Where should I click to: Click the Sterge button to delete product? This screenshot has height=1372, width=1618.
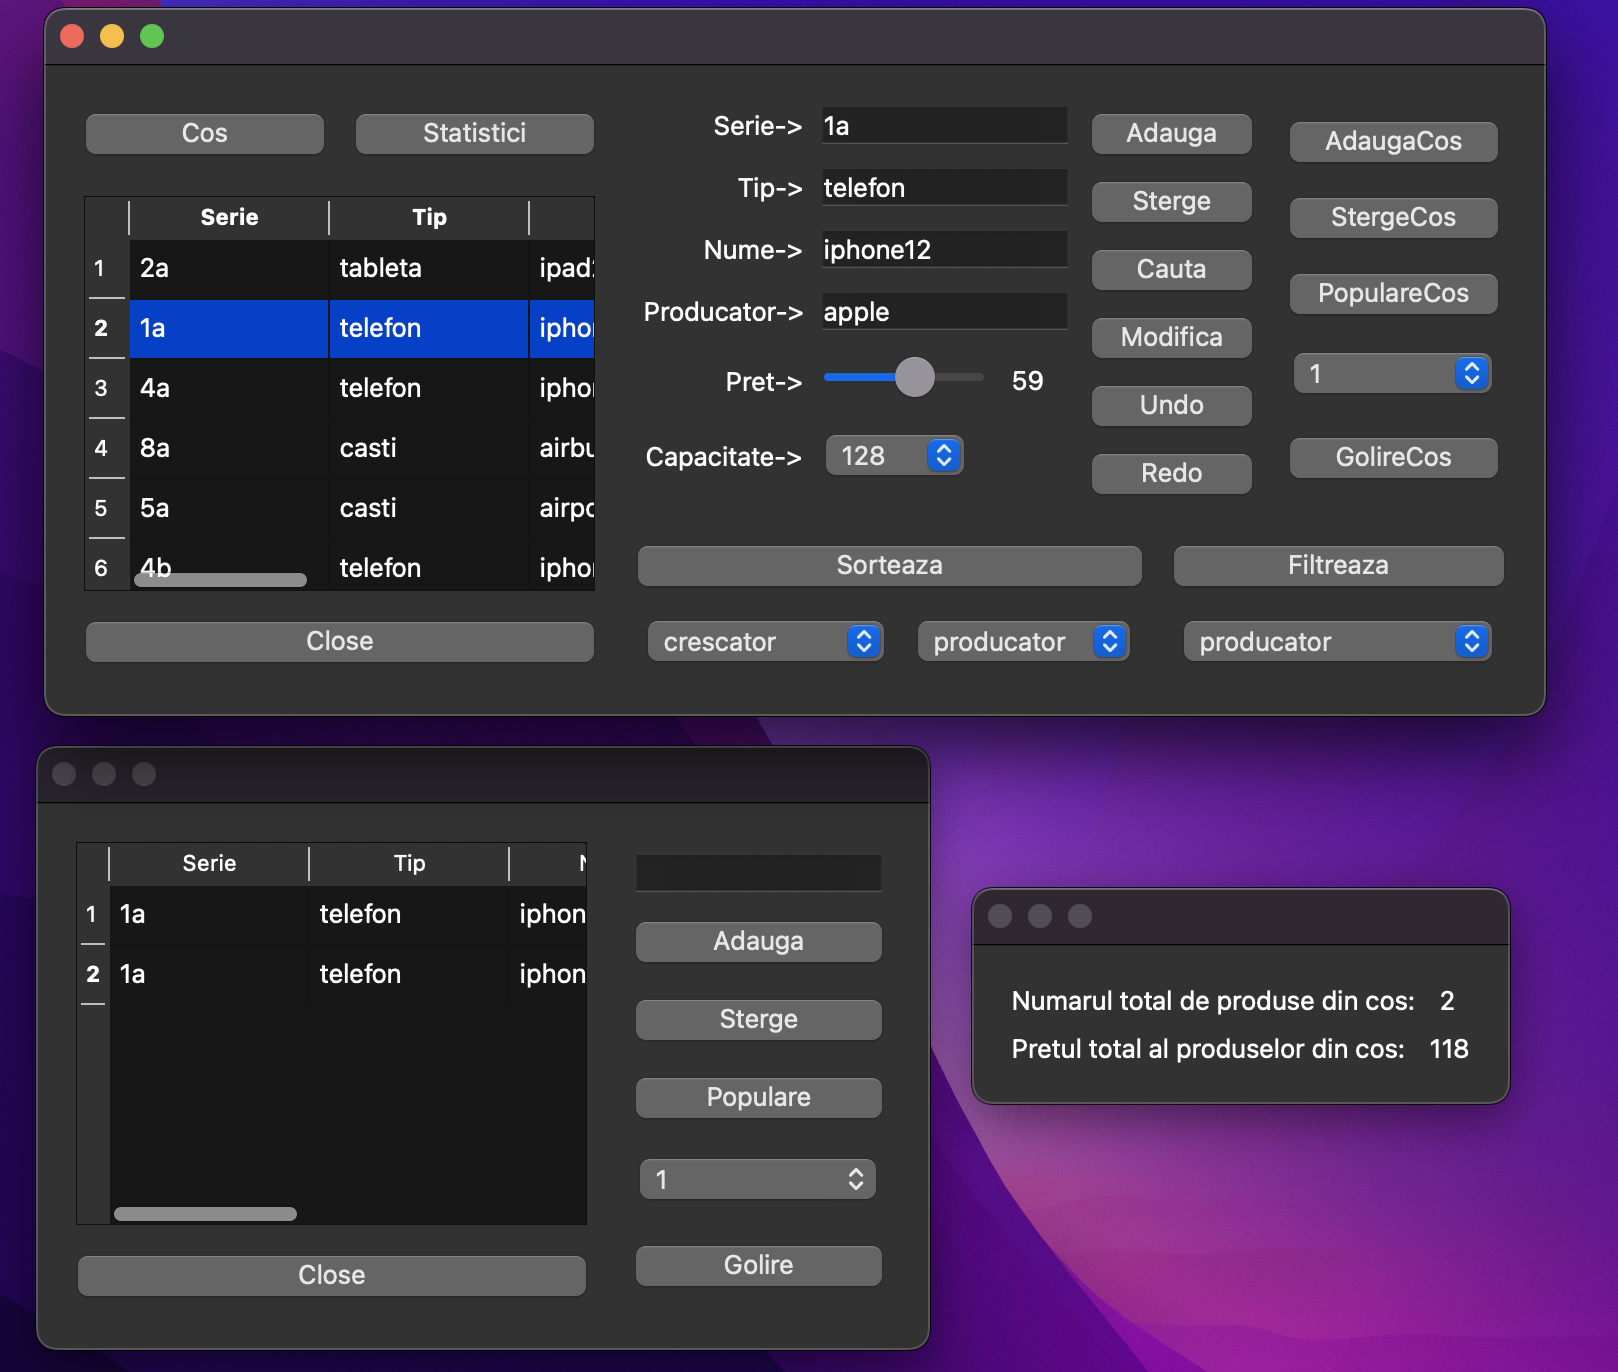(1170, 201)
